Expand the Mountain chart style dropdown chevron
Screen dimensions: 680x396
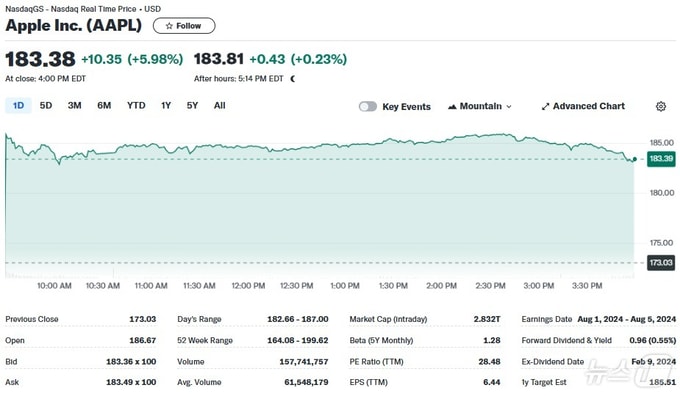(509, 107)
